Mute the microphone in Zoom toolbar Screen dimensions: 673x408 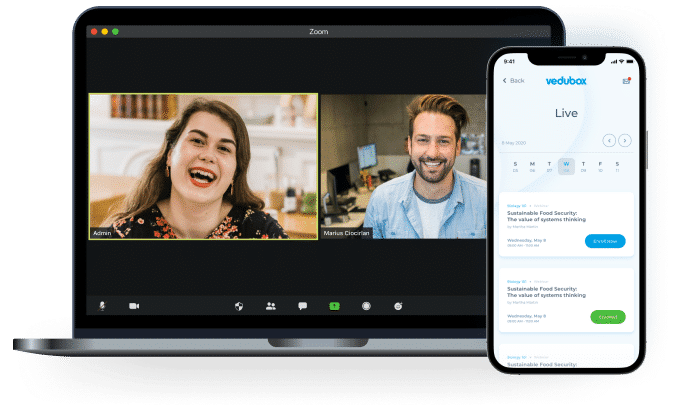[x=102, y=306]
